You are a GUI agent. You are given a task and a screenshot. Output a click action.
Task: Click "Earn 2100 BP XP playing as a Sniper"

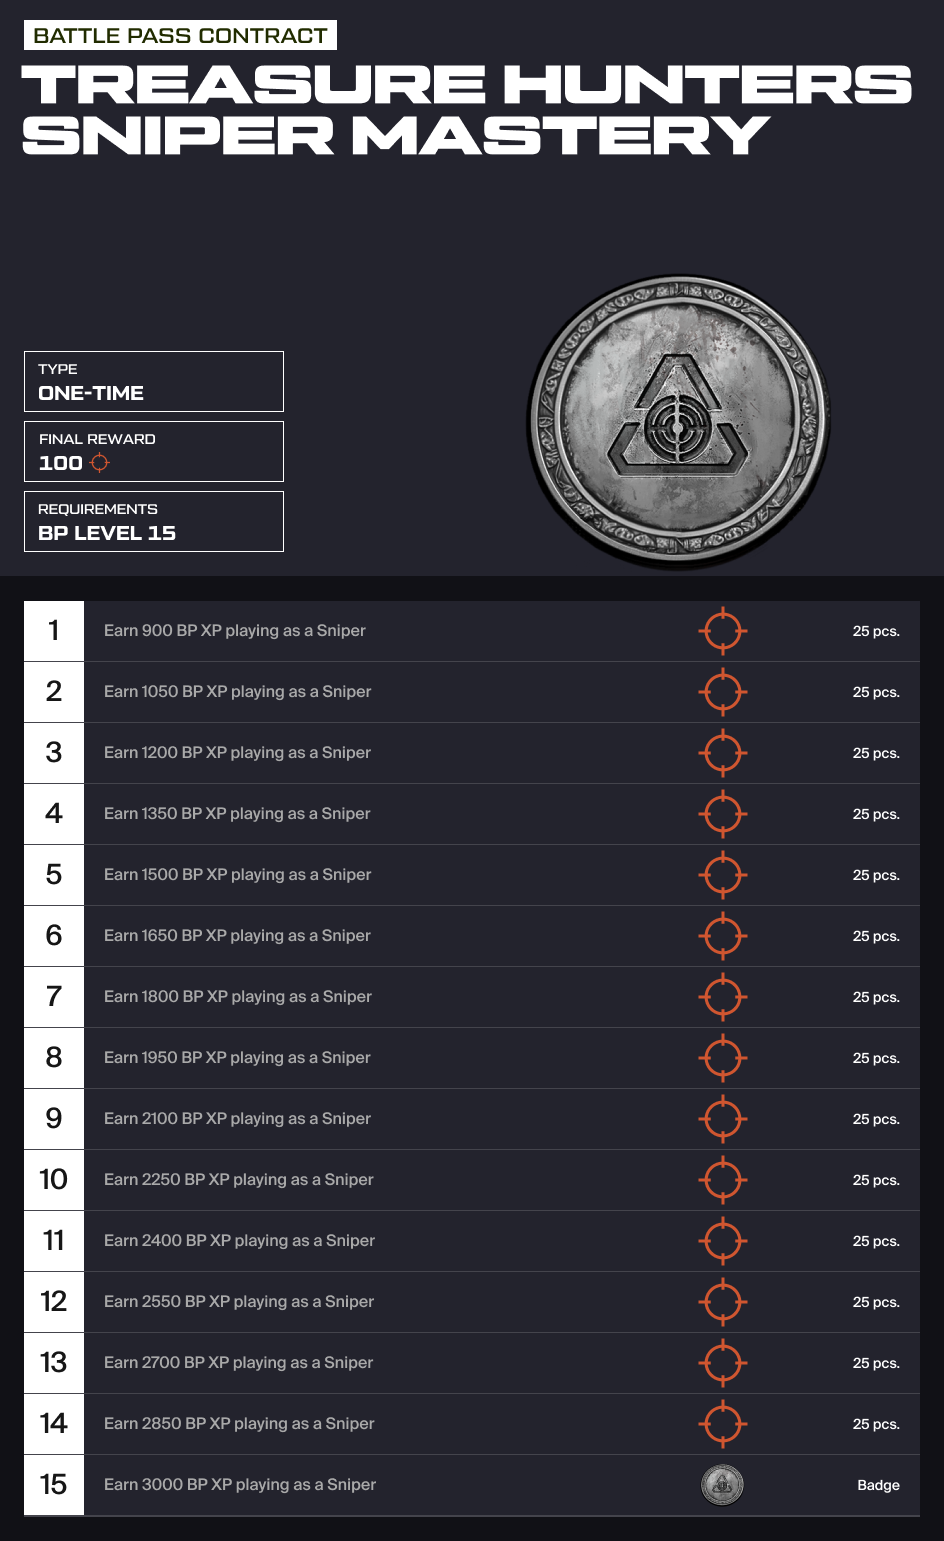tap(237, 1119)
